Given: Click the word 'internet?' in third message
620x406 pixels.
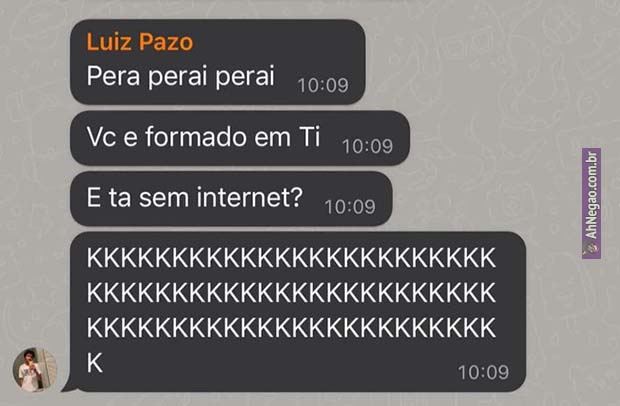Looking at the screenshot, I should (x=250, y=197).
